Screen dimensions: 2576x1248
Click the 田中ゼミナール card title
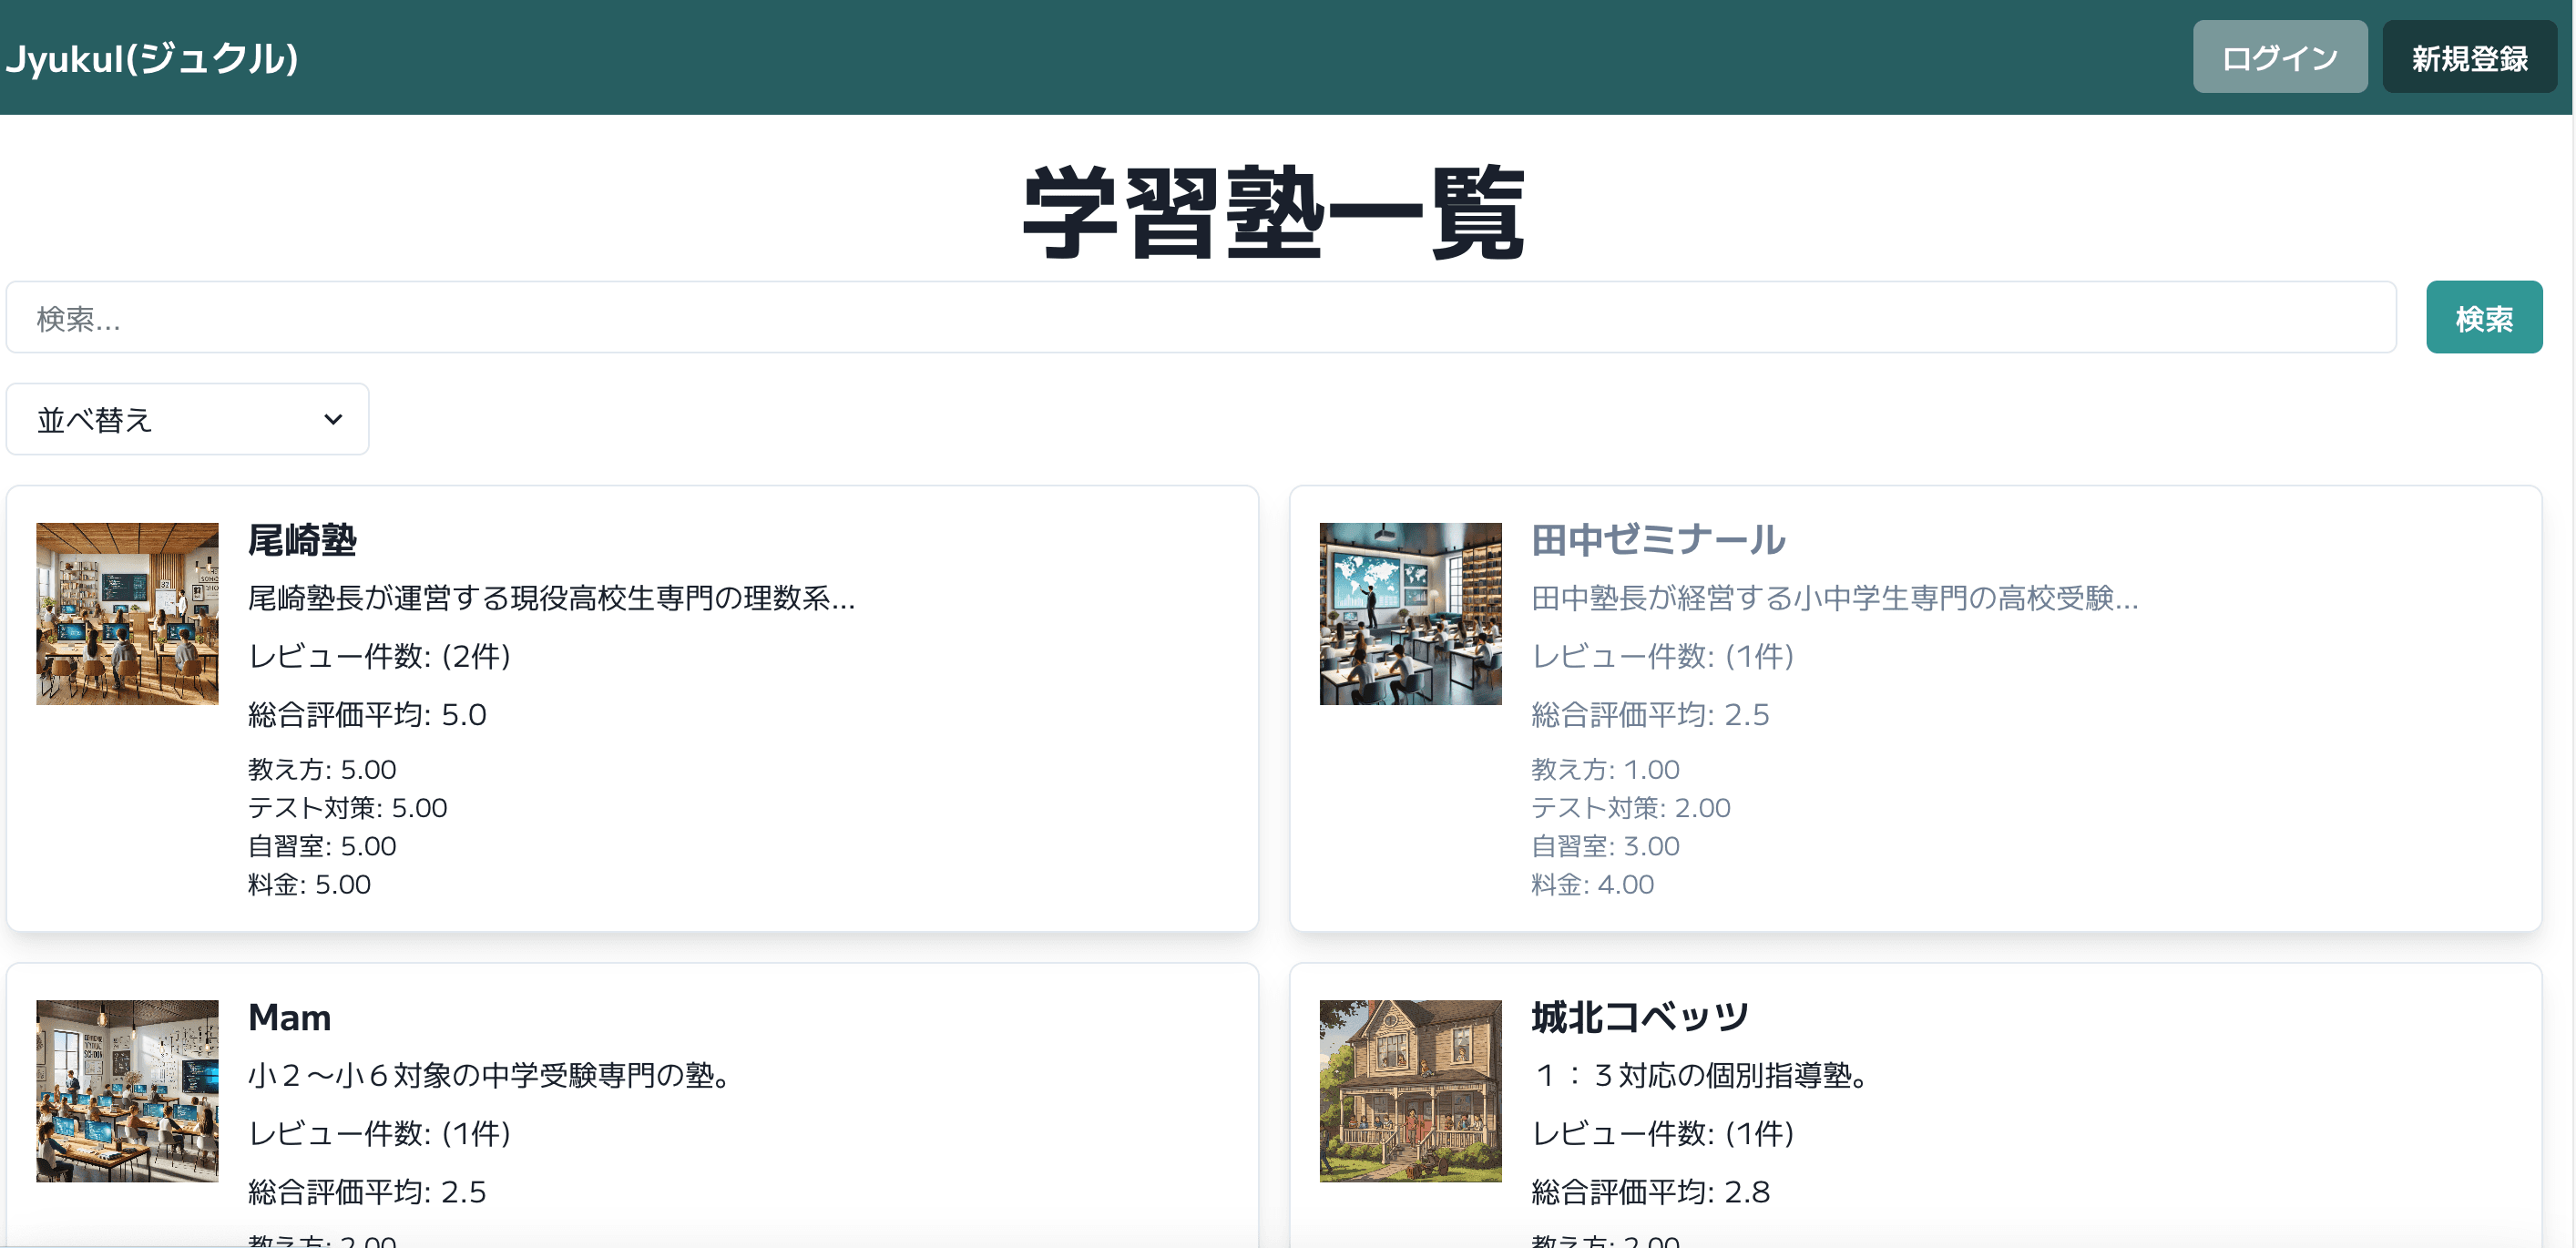click(x=1657, y=540)
